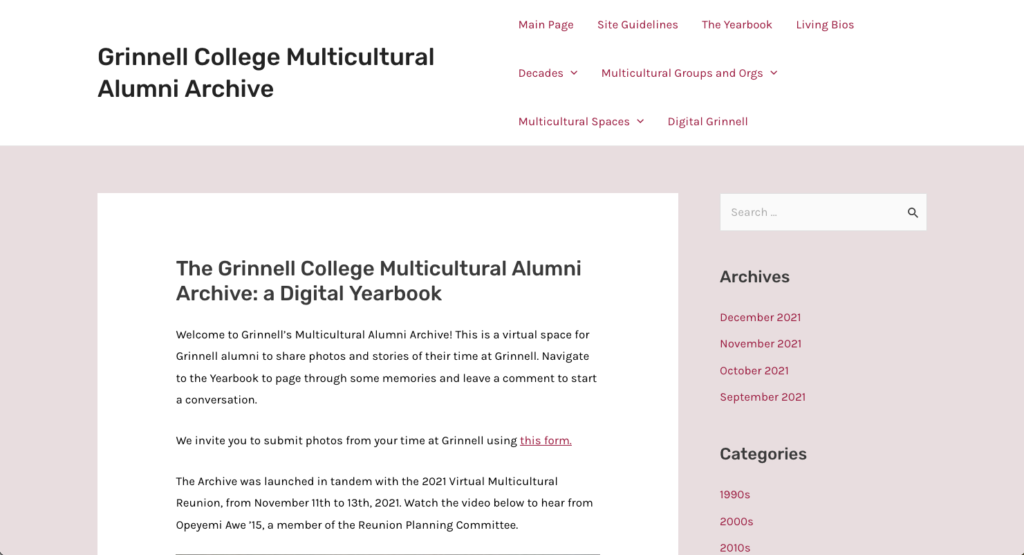Viewport: 1024px width, 555px height.
Task: Open the October 2021 archive
Action: (754, 370)
